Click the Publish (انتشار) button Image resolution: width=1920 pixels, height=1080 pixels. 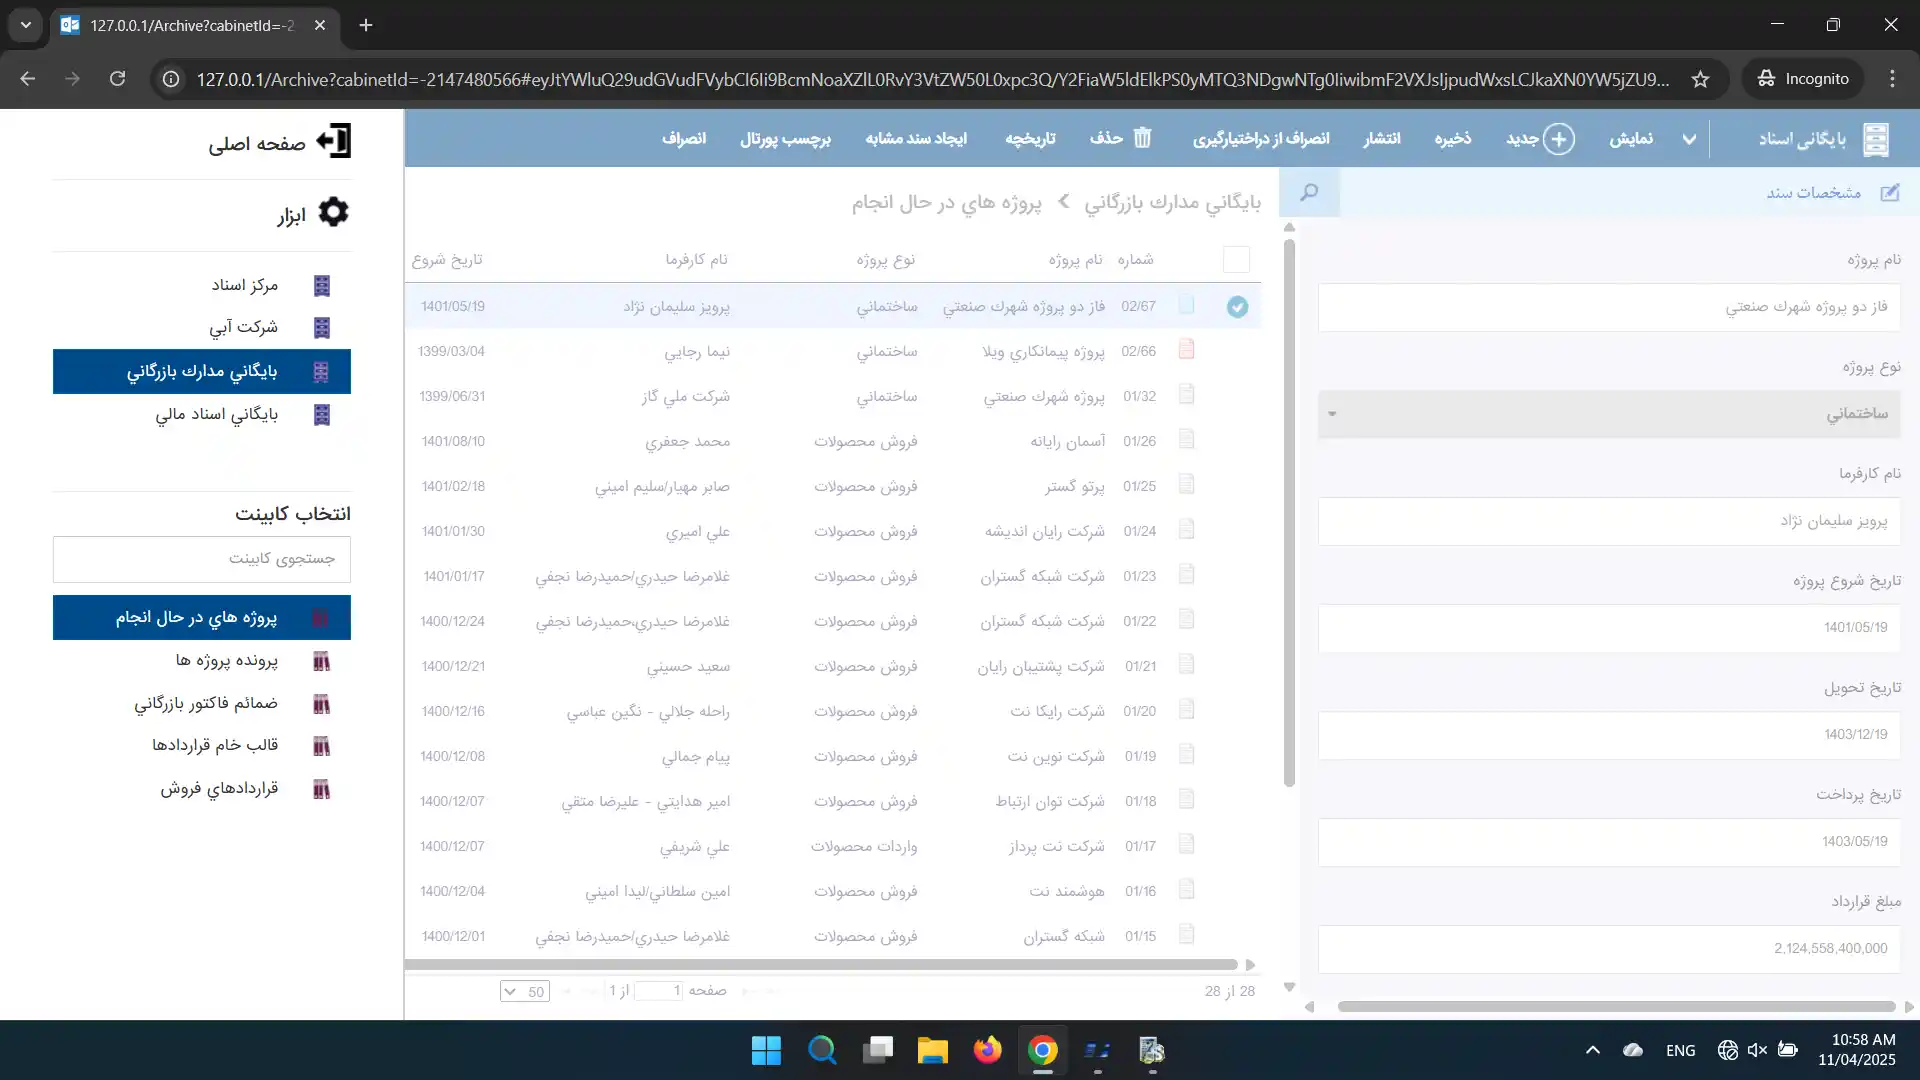1381,139
